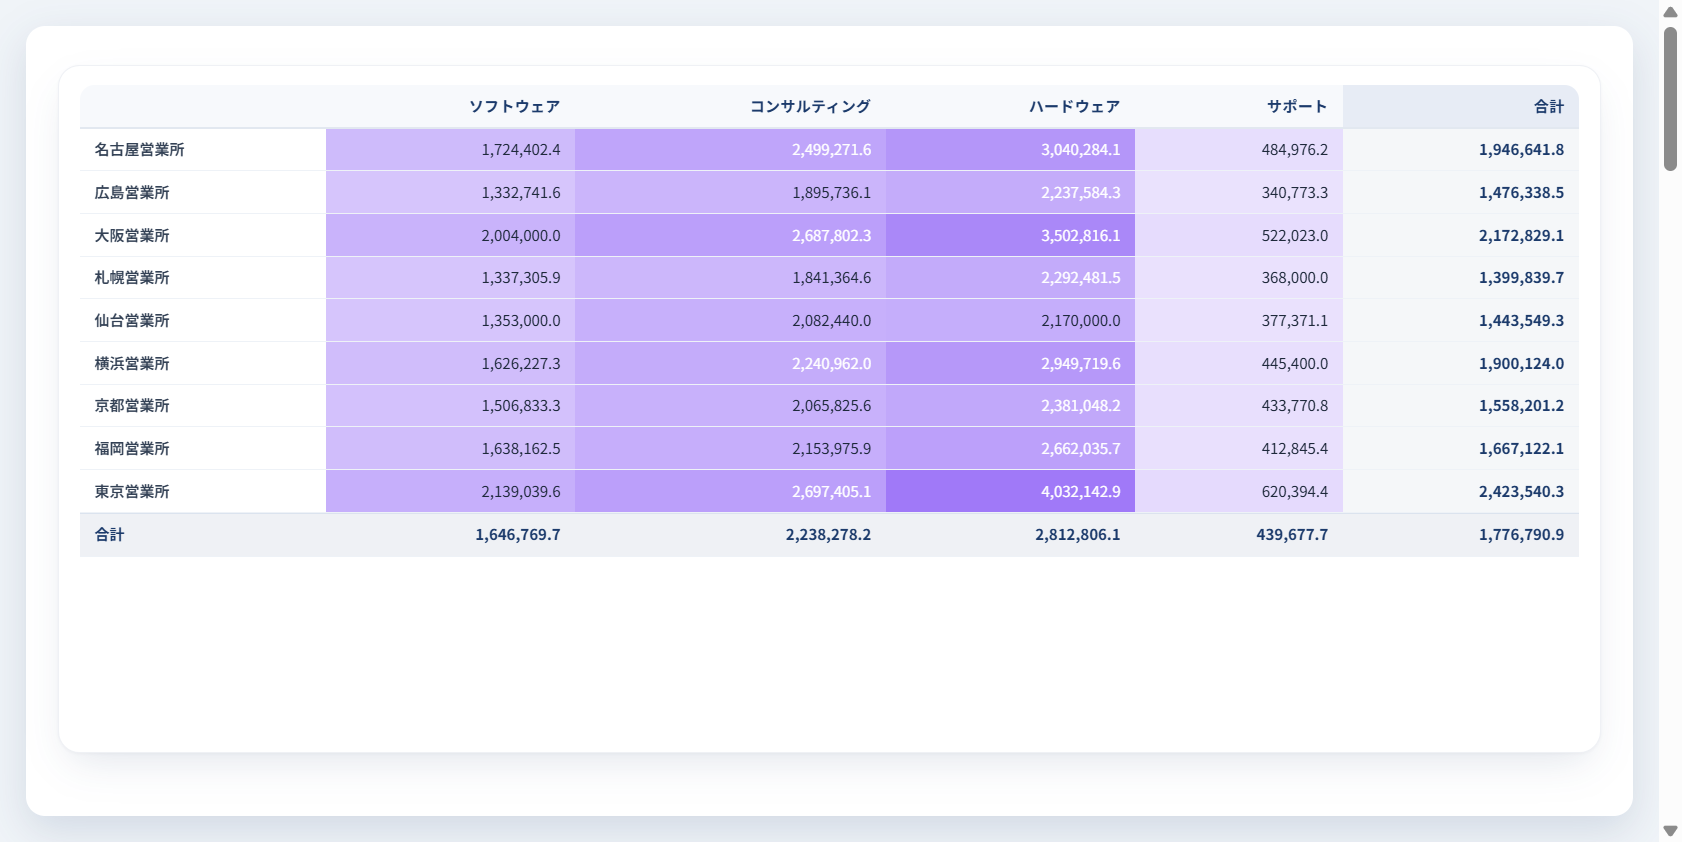Select the cell with value 2,004,000.0

point(450,236)
